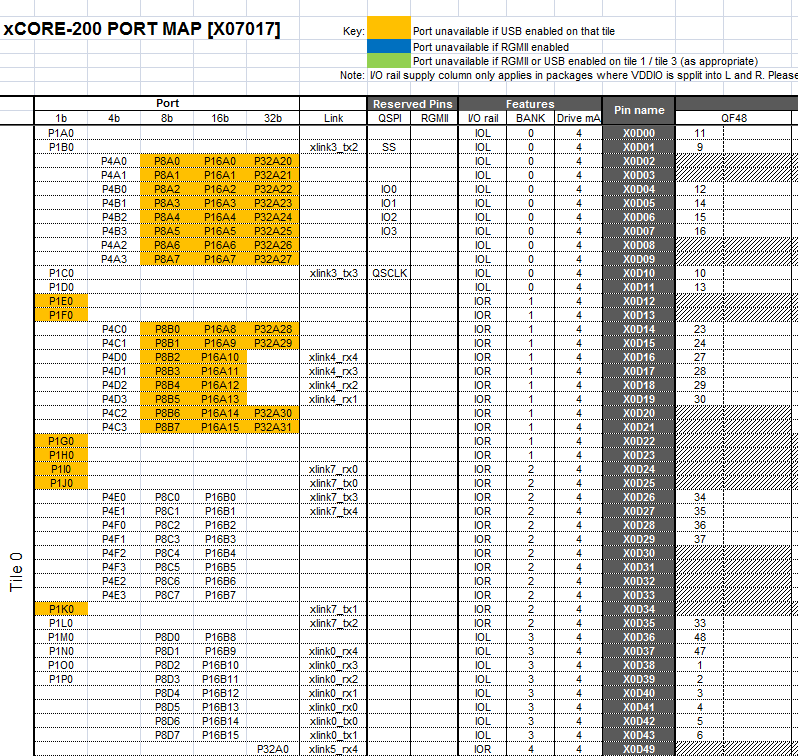This screenshot has height=756, width=798.
Task: Click cell P32A0
Action: pos(273,749)
